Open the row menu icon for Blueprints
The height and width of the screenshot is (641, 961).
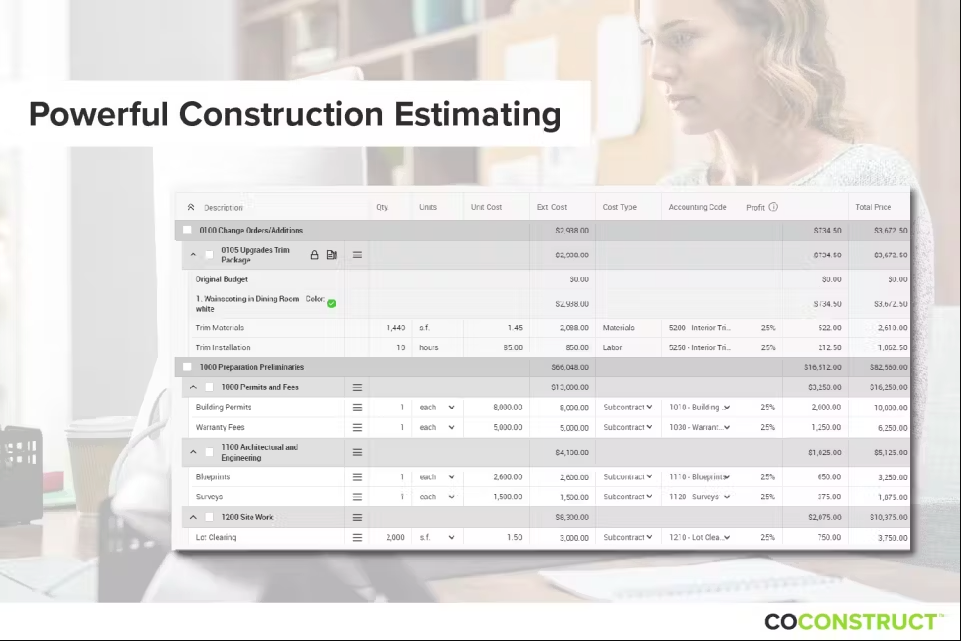pyautogui.click(x=357, y=477)
